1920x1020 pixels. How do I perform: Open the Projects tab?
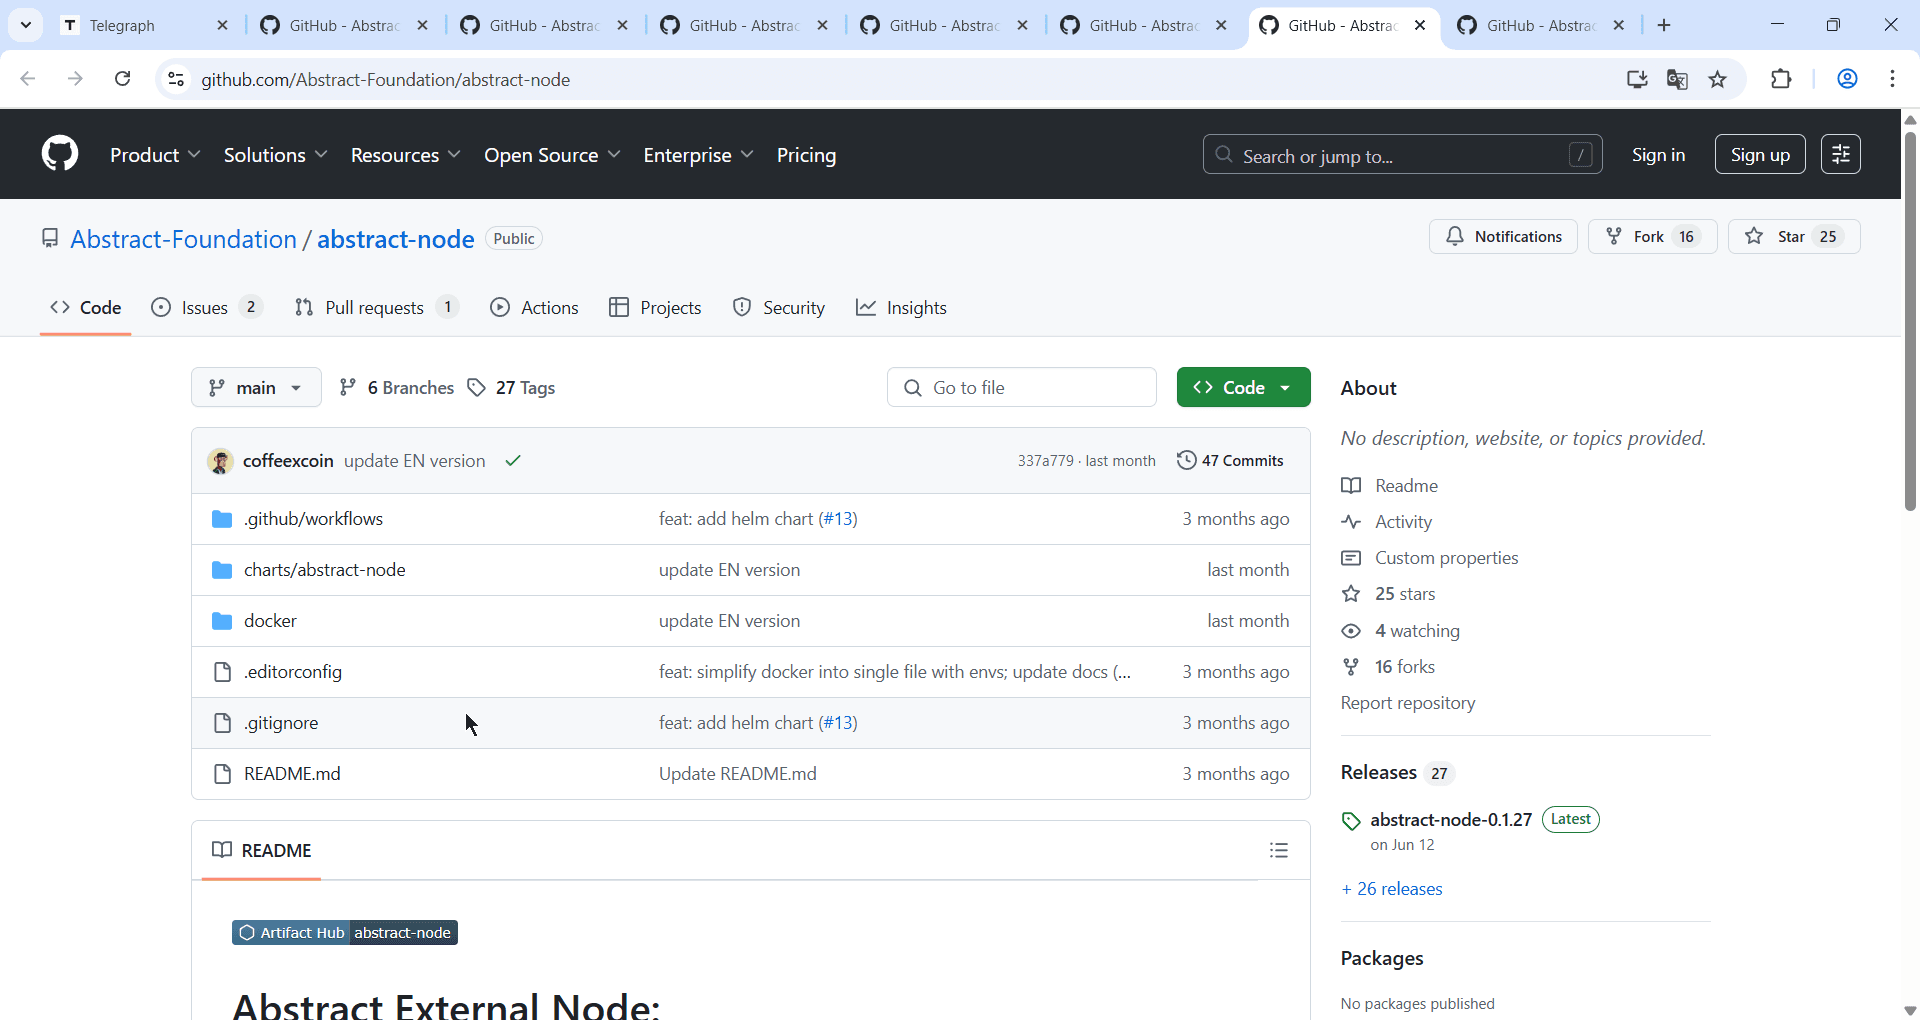(655, 308)
